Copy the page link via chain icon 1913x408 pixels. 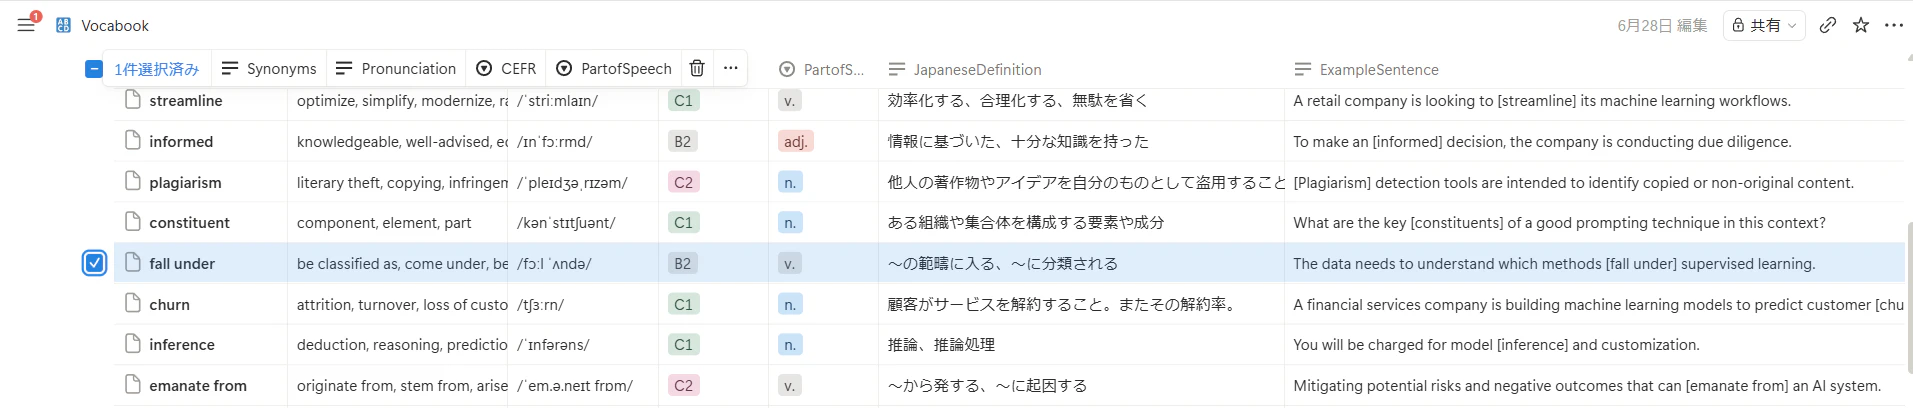coord(1827,25)
